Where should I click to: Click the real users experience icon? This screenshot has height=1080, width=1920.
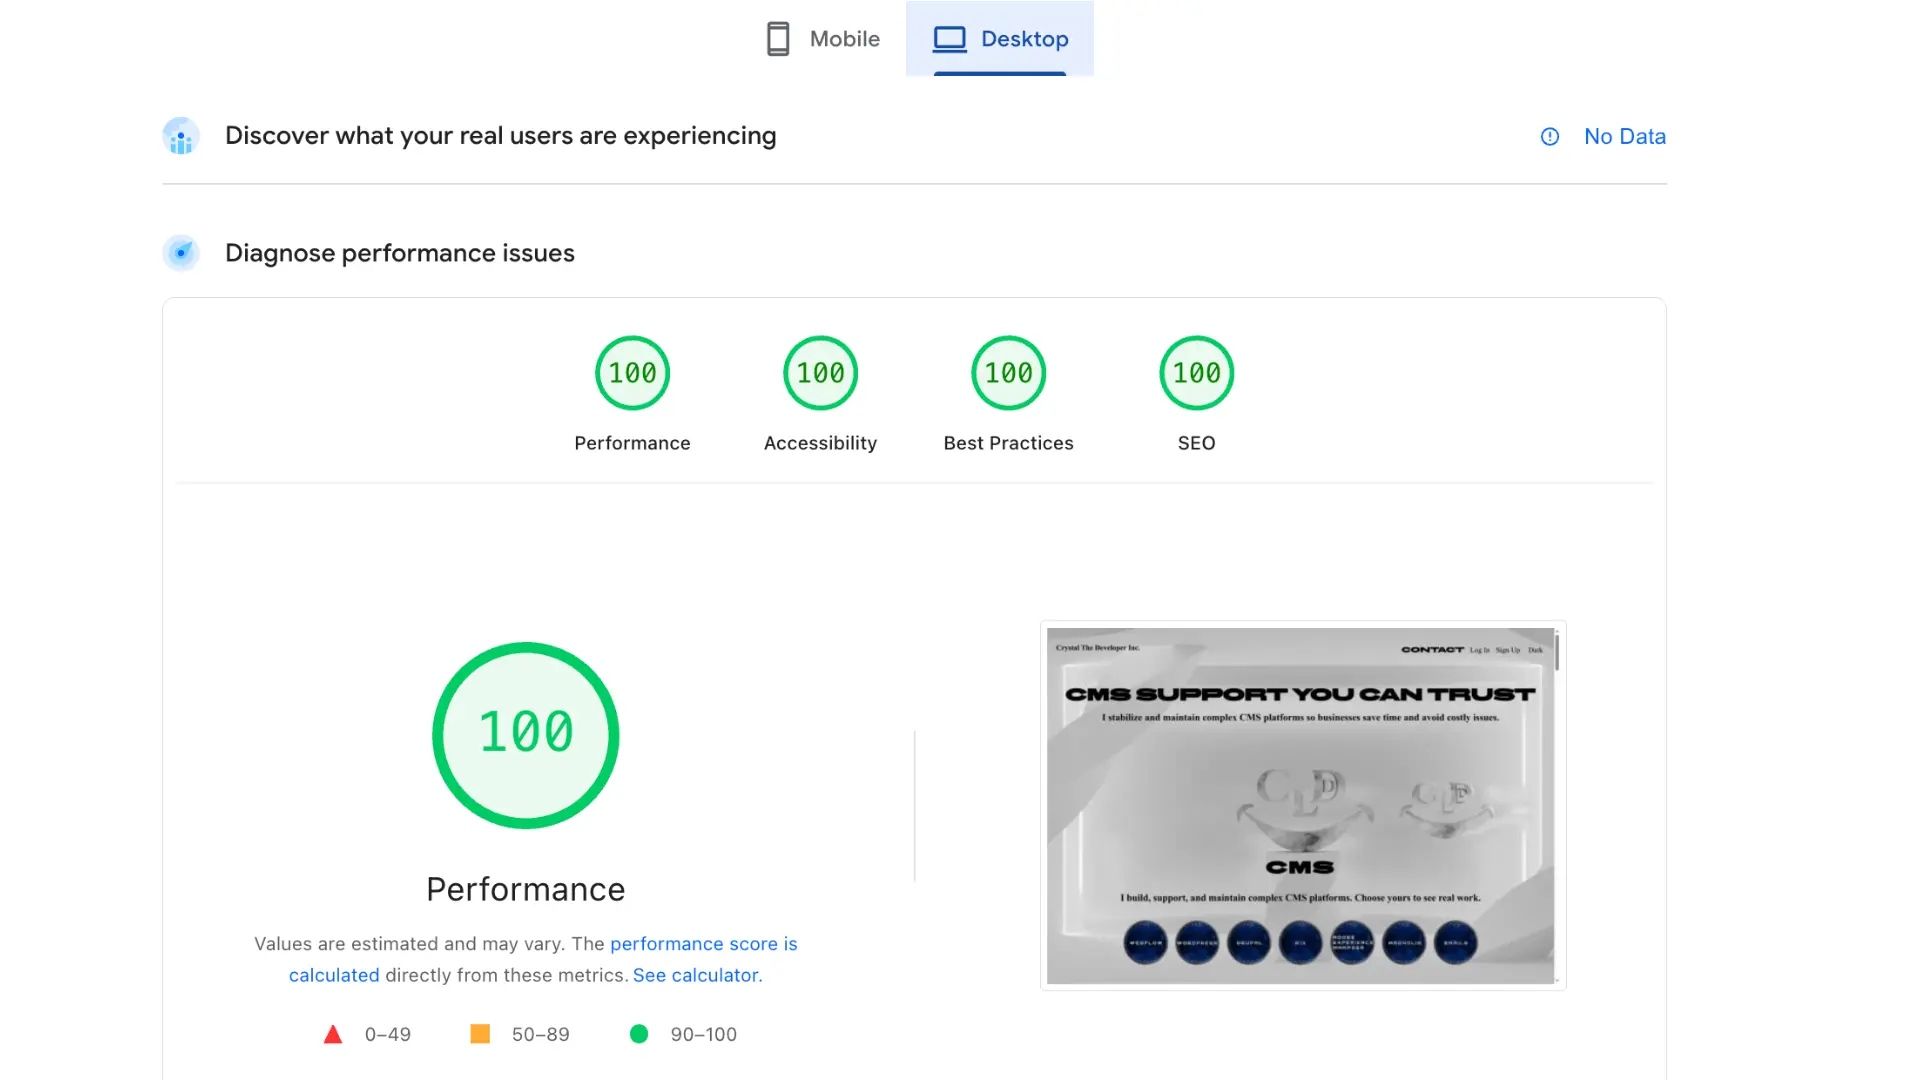tap(181, 136)
